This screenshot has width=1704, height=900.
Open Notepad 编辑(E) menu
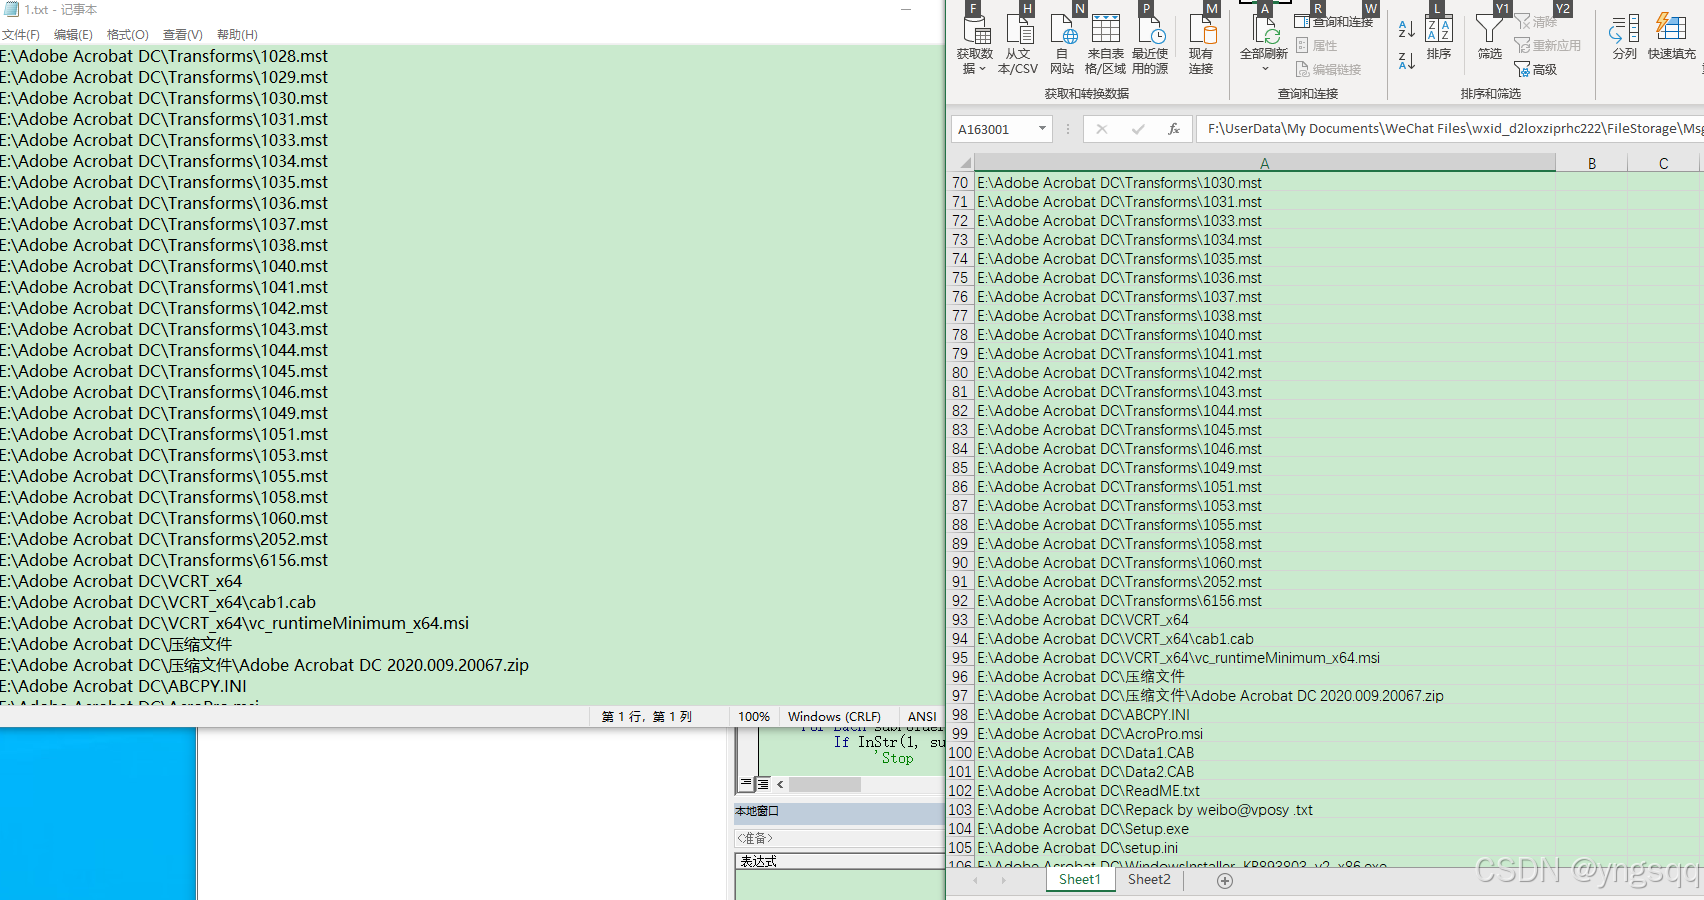[73, 35]
